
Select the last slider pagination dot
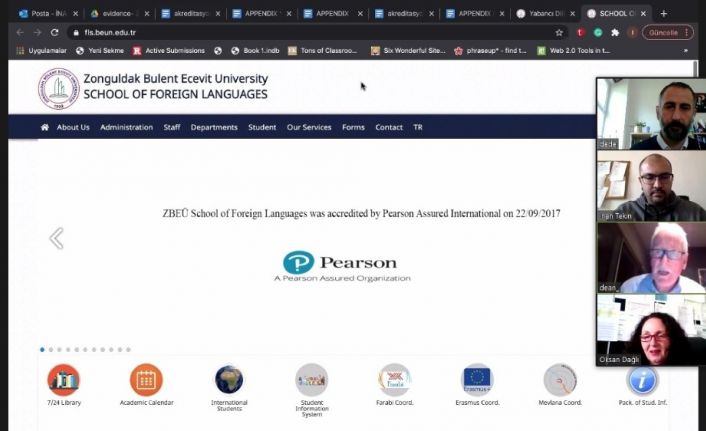pos(128,349)
